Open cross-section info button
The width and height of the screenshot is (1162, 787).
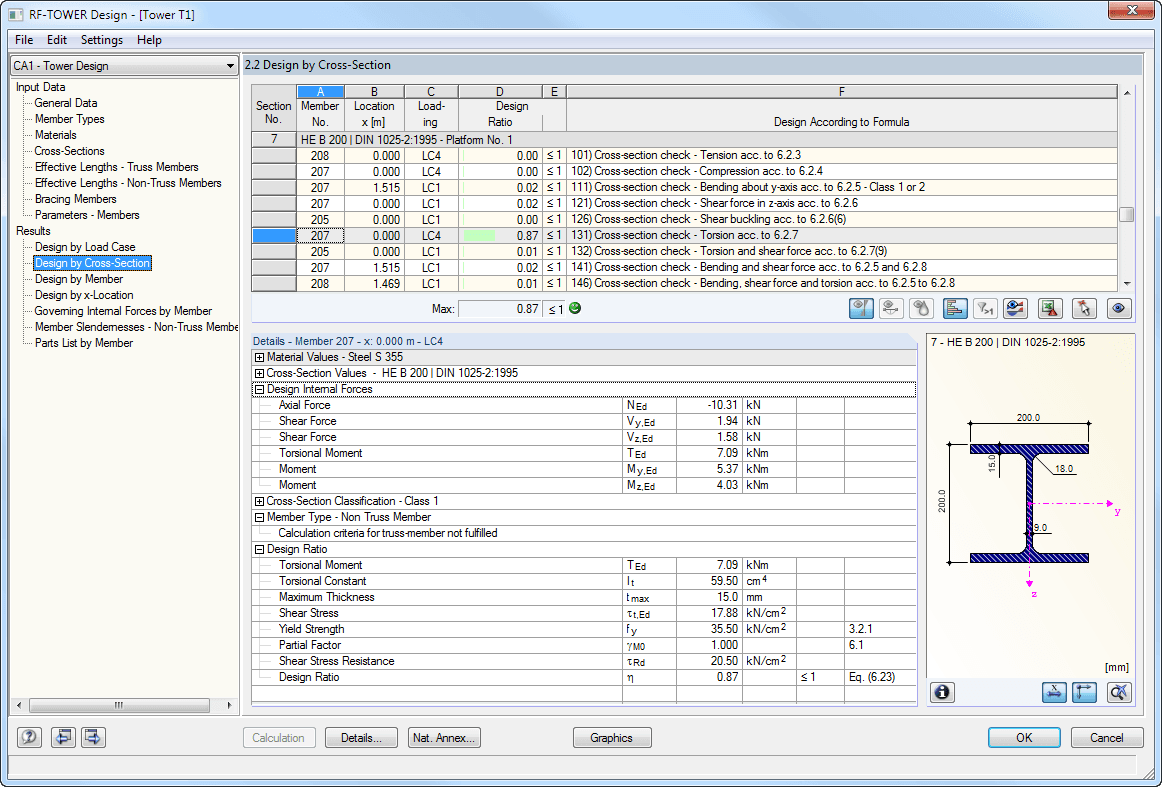pyautogui.click(x=942, y=692)
